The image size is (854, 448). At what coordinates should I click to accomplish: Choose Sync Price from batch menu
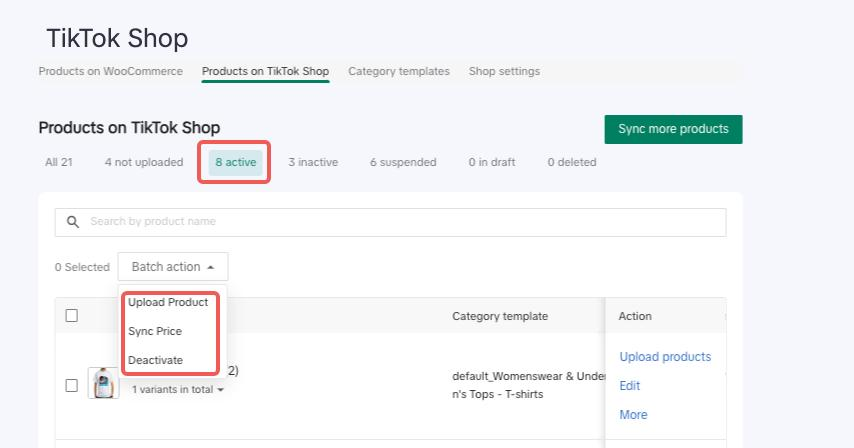tap(155, 331)
